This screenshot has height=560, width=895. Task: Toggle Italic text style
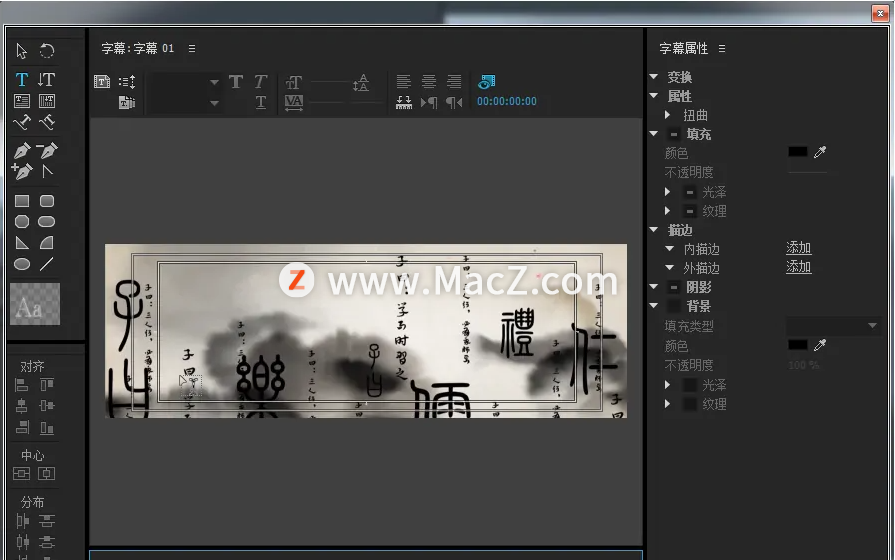tap(260, 82)
